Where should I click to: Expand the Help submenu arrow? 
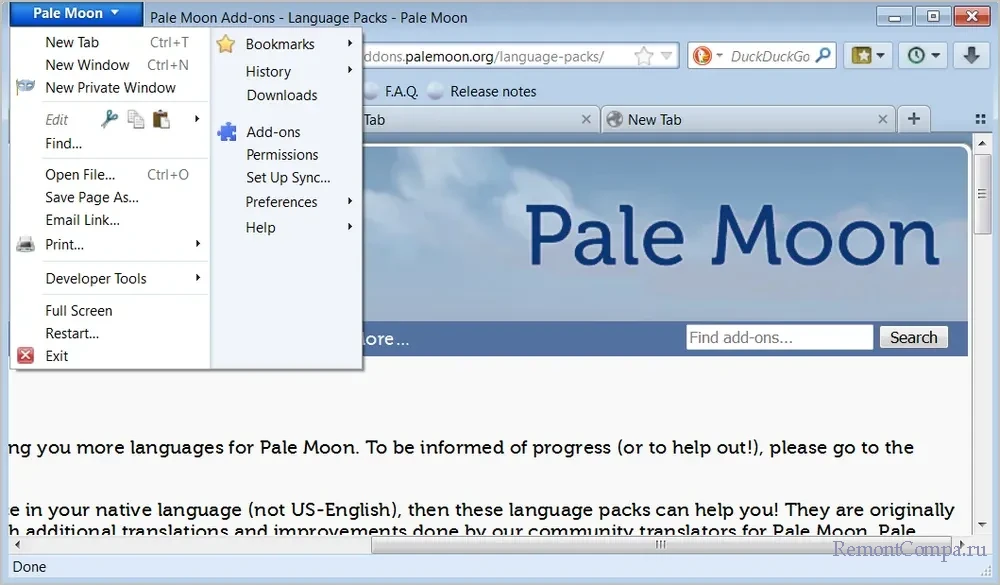pyautogui.click(x=350, y=226)
